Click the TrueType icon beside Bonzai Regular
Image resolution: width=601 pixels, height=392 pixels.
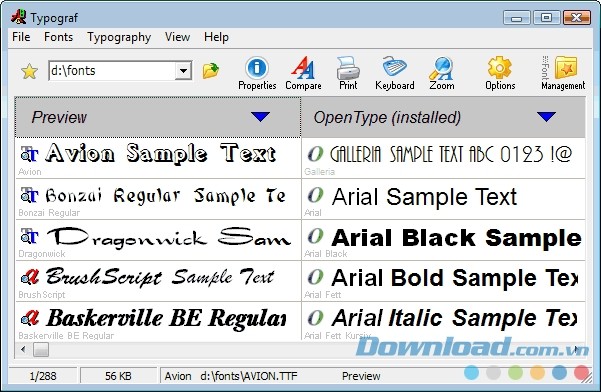30,195
